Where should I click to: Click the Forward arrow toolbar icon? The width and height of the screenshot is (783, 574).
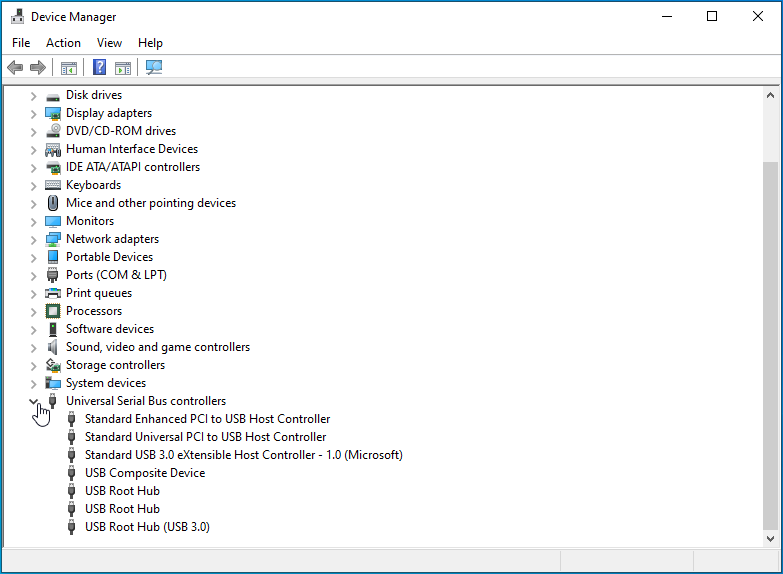tap(38, 68)
